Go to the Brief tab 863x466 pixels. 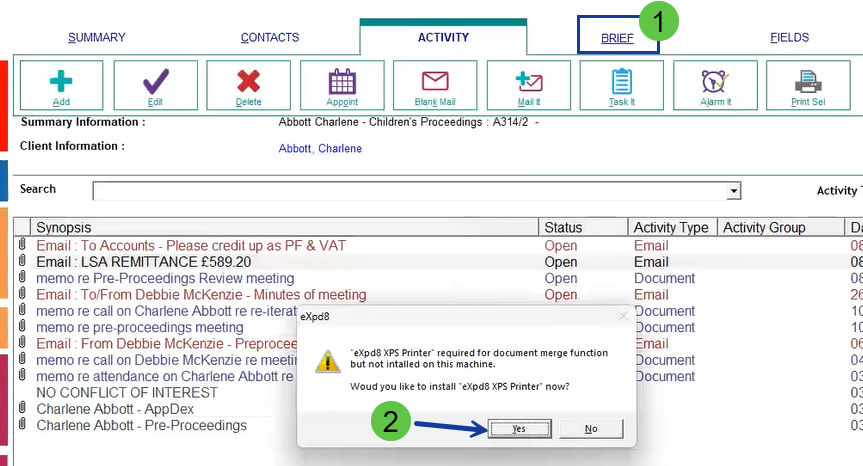617,38
